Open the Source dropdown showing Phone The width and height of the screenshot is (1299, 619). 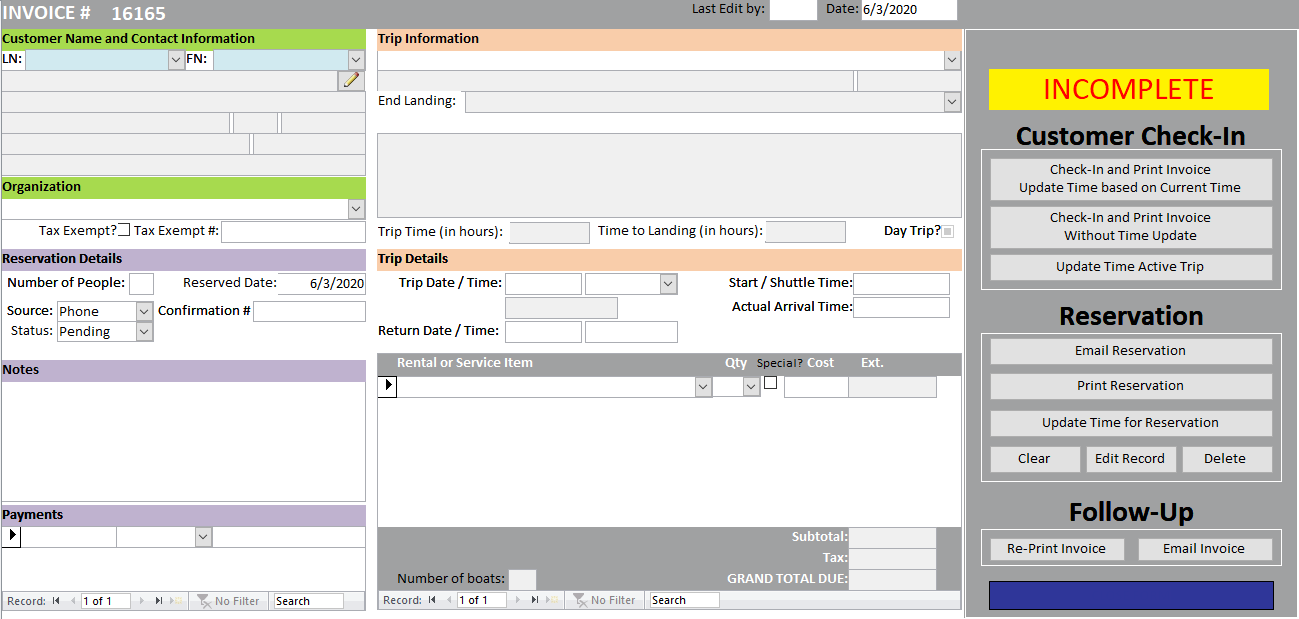[x=144, y=312]
